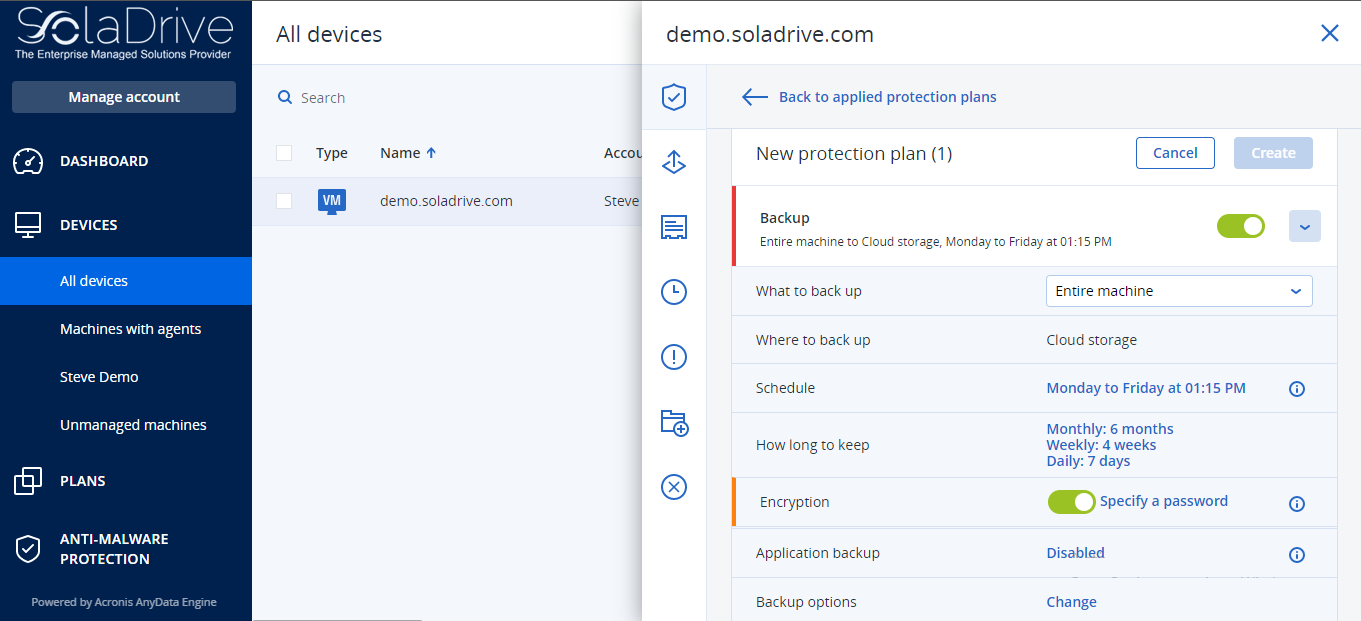
Task: Click the Encryption info icon
Action: click(1297, 504)
